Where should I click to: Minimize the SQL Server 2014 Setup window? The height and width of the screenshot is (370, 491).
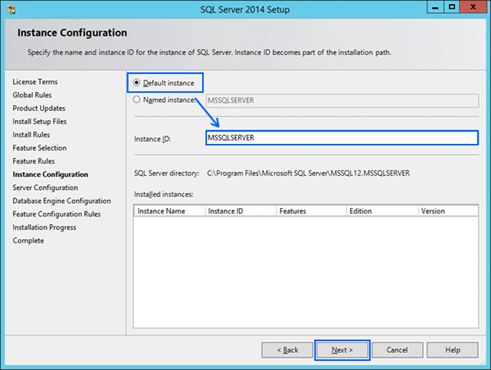click(x=435, y=7)
